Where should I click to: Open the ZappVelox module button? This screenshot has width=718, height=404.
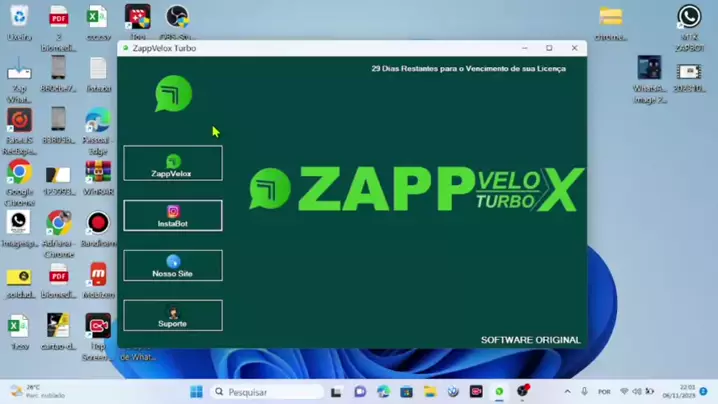point(173,163)
